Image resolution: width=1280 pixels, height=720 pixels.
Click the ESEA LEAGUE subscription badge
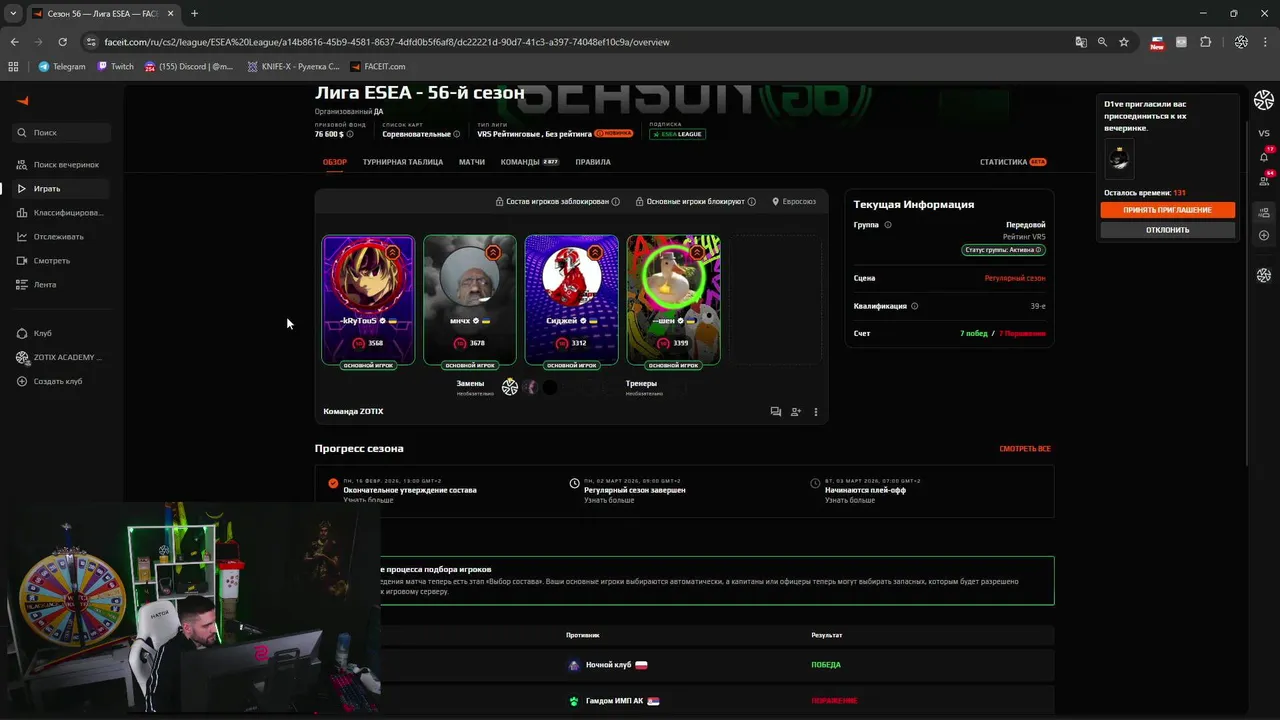[677, 134]
